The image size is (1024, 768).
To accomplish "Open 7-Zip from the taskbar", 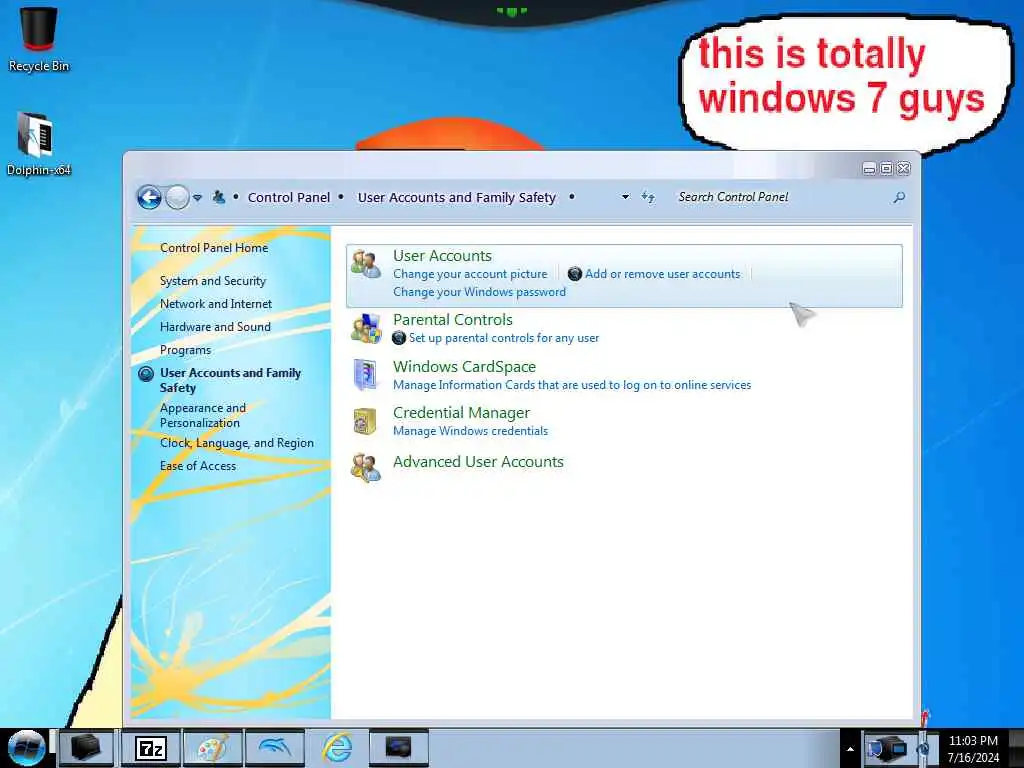I will [x=152, y=748].
